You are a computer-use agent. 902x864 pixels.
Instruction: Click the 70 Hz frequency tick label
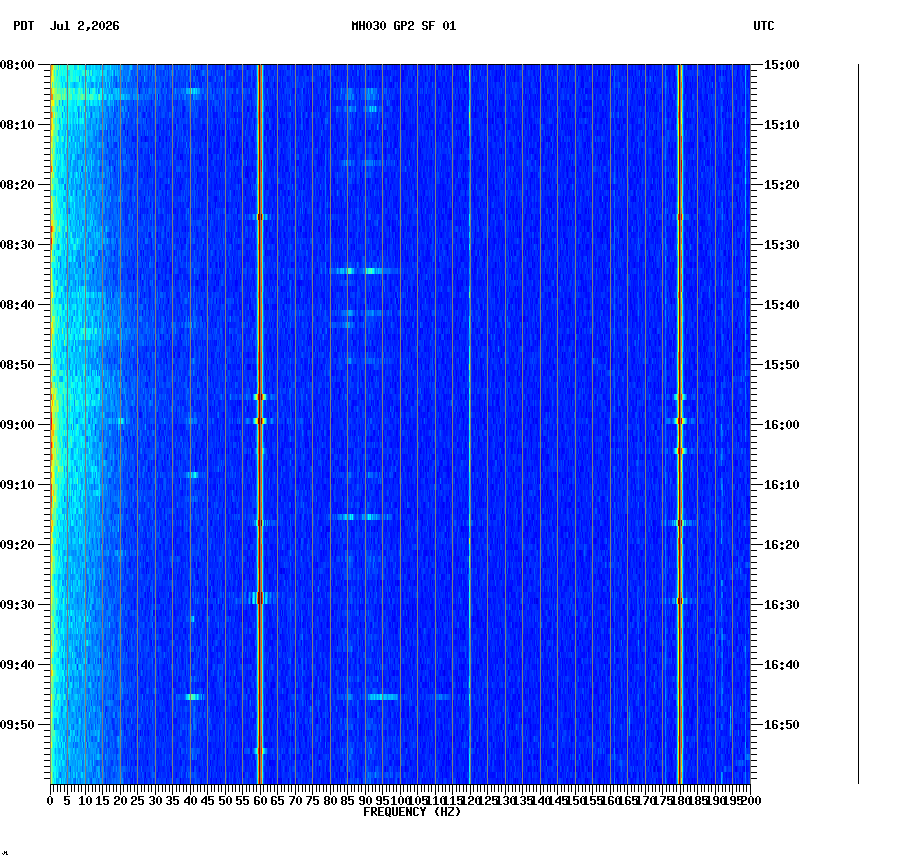click(295, 801)
